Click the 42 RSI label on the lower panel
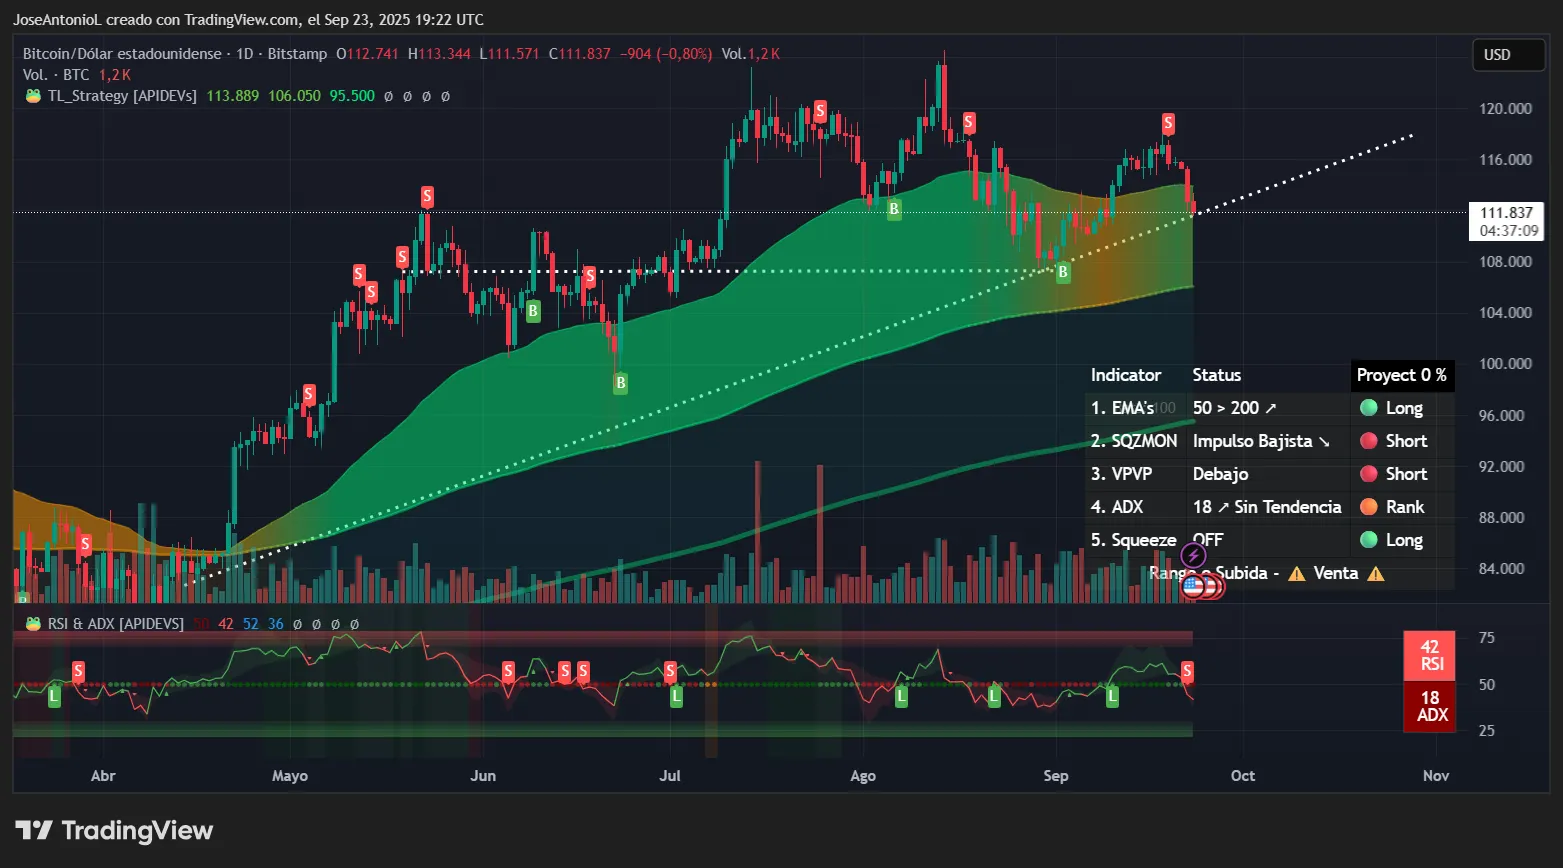 point(1430,655)
